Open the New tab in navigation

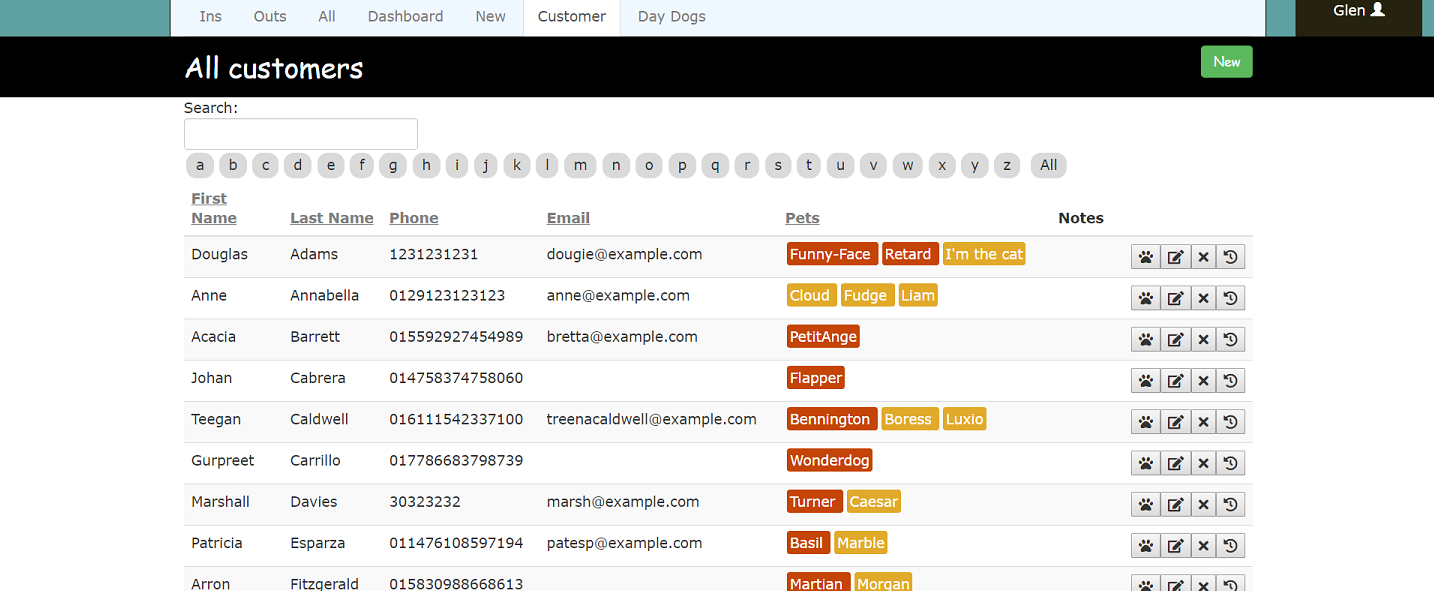pos(491,16)
